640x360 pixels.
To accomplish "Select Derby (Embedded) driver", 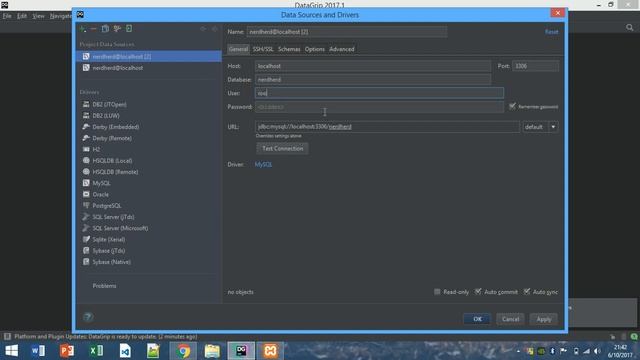I will coord(116,127).
